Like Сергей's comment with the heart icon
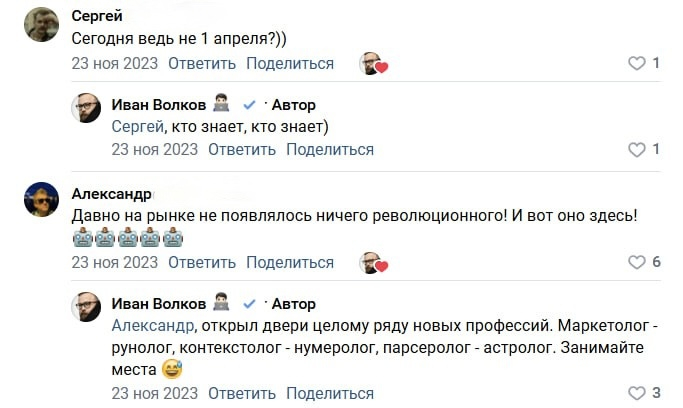 [x=637, y=63]
